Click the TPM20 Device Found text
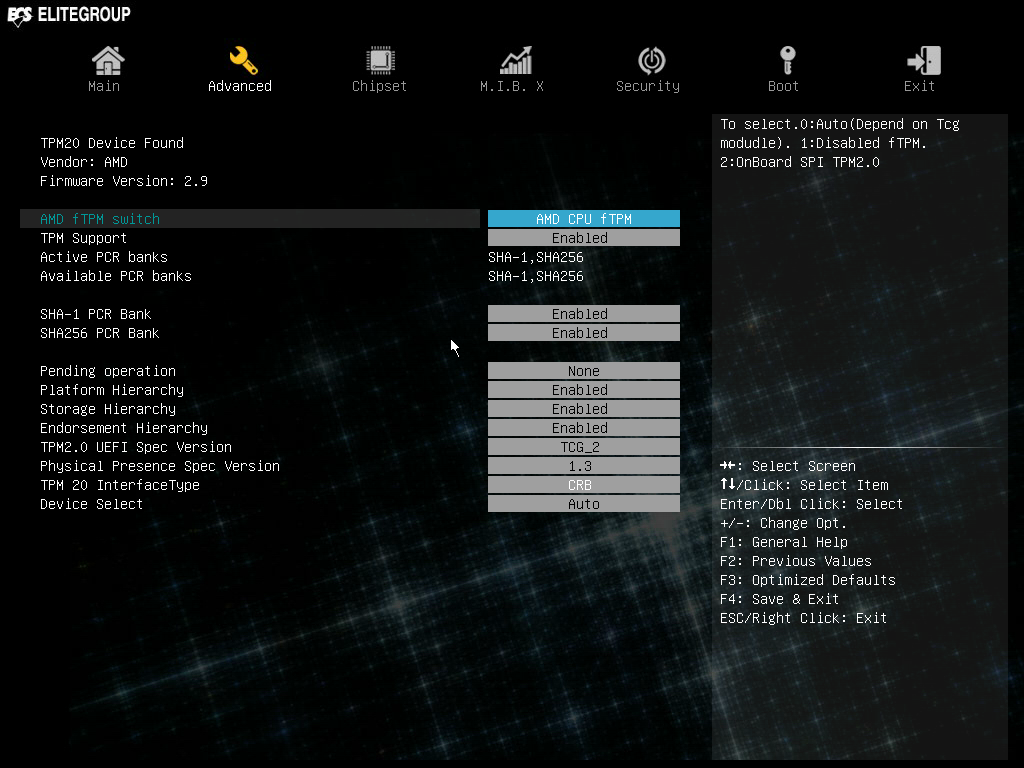This screenshot has height=768, width=1024. tap(112, 143)
